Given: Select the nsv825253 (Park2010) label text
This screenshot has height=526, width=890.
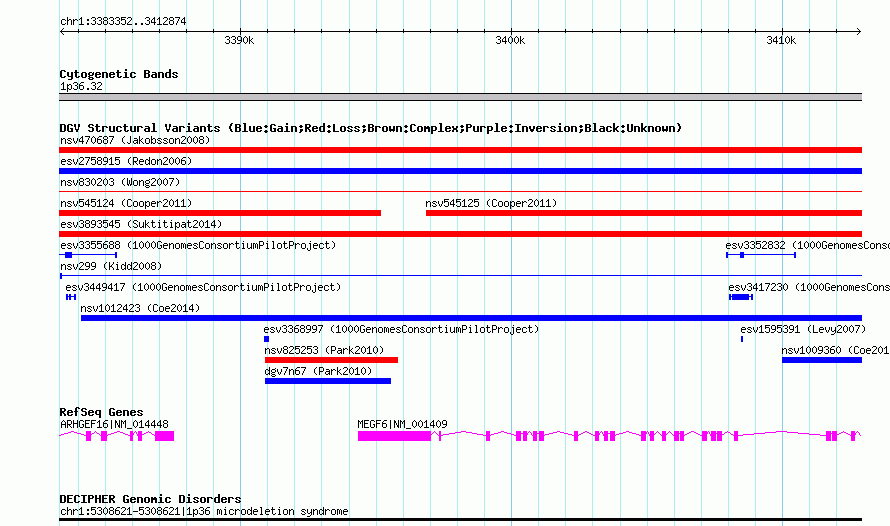Looking at the screenshot, I should point(324,350).
